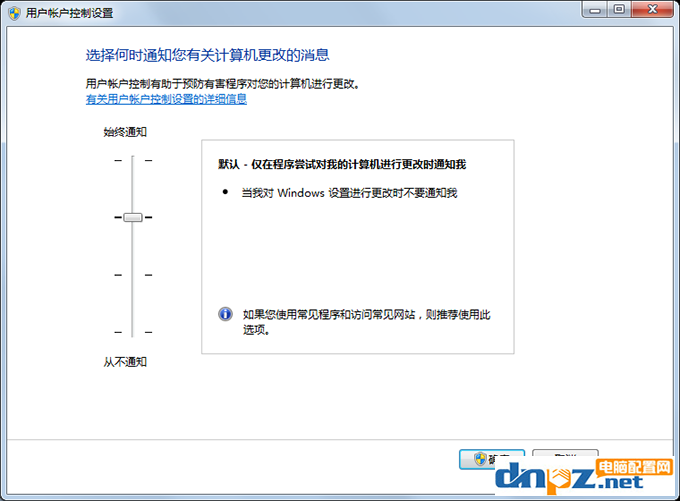
Task: Click the '始终通知' label above the slider
Action: click(125, 132)
